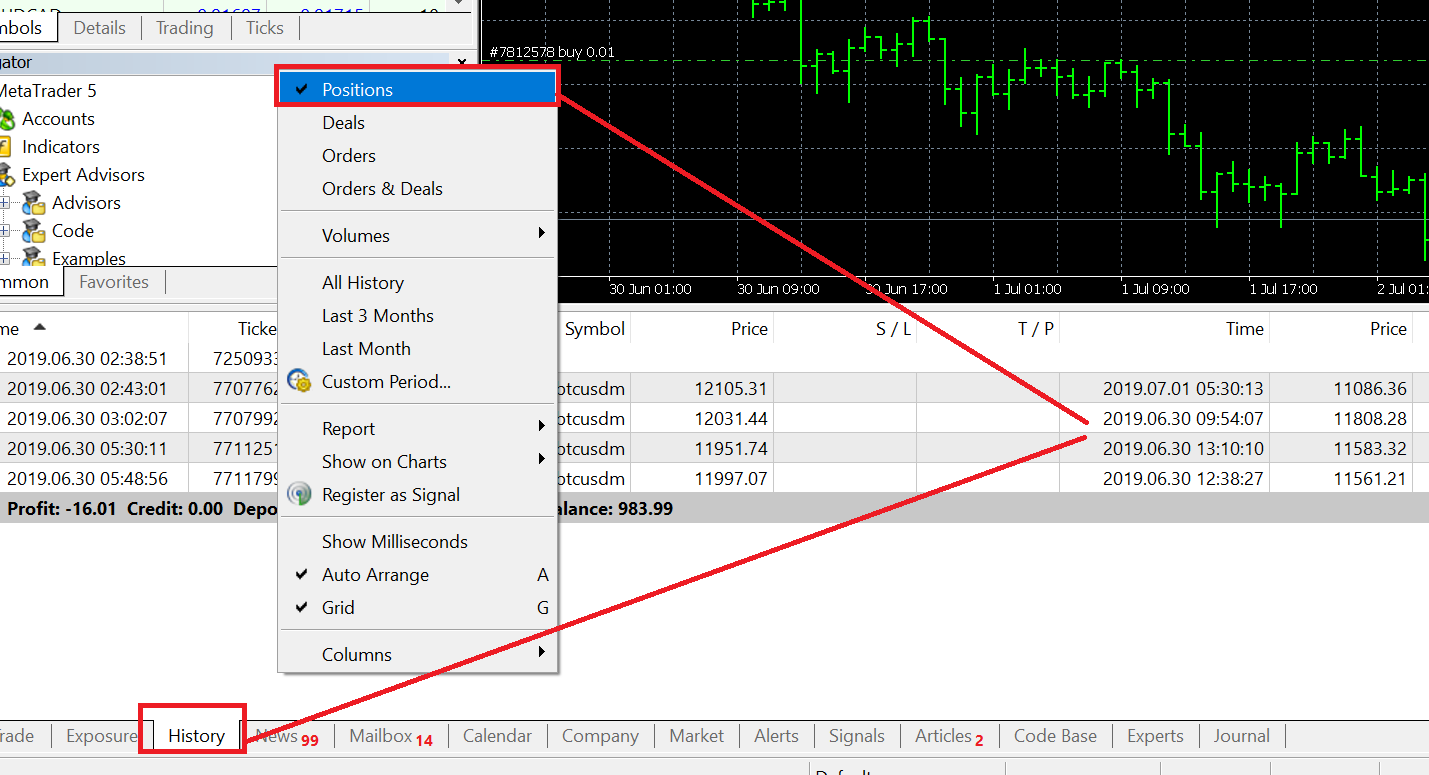Open the Market tab
This screenshot has height=775, width=1429.
tap(697, 736)
